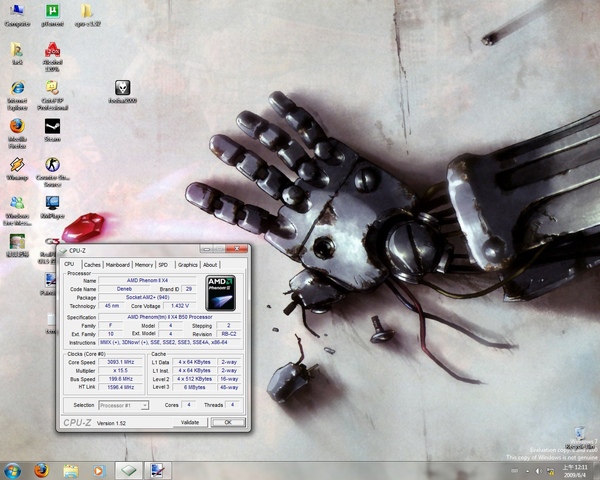Open the yellow folder icon beside µTorrent

click(88, 15)
